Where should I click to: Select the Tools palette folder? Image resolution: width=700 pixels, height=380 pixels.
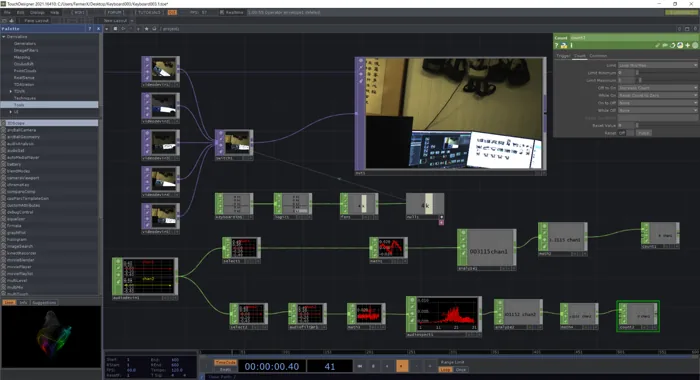coord(49,105)
